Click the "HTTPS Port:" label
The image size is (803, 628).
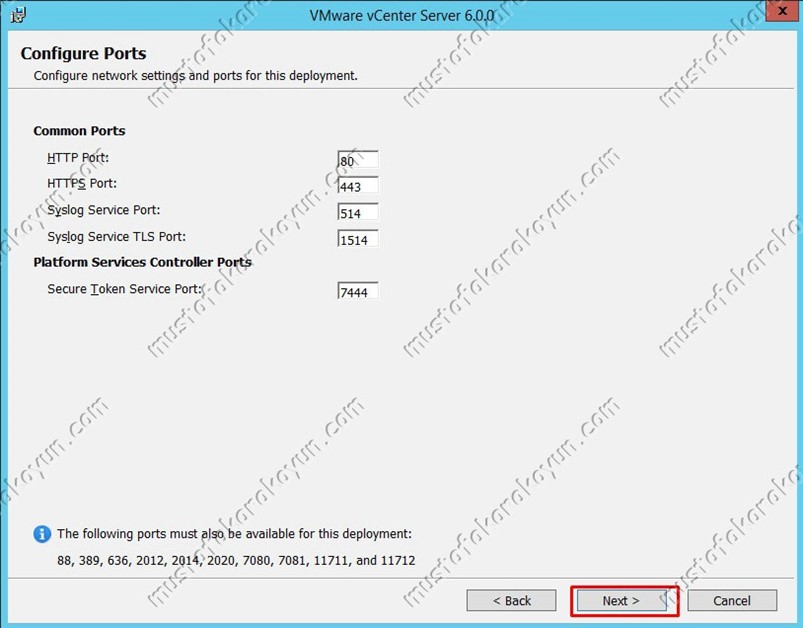(82, 183)
